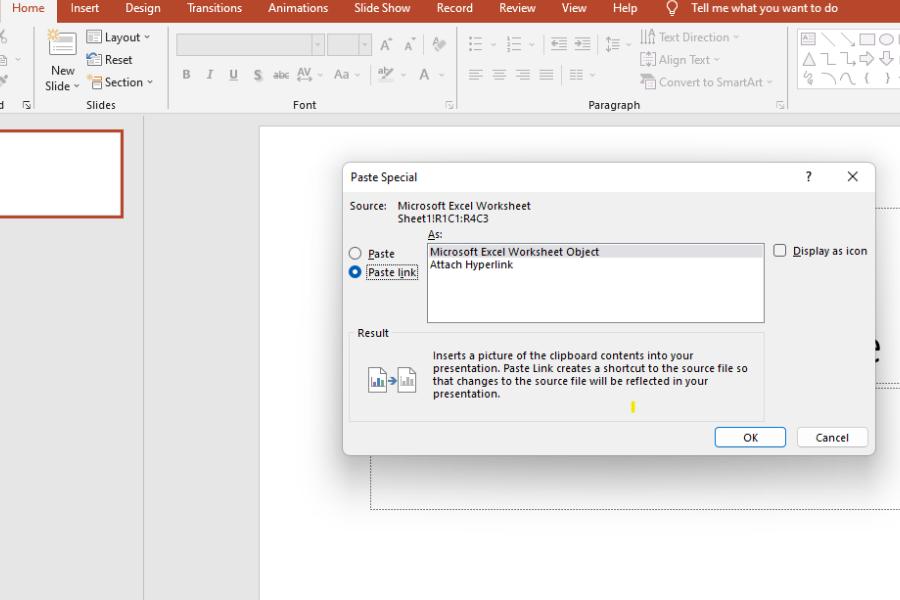Select the straight Line shape
The height and width of the screenshot is (600, 900).
(x=828, y=39)
